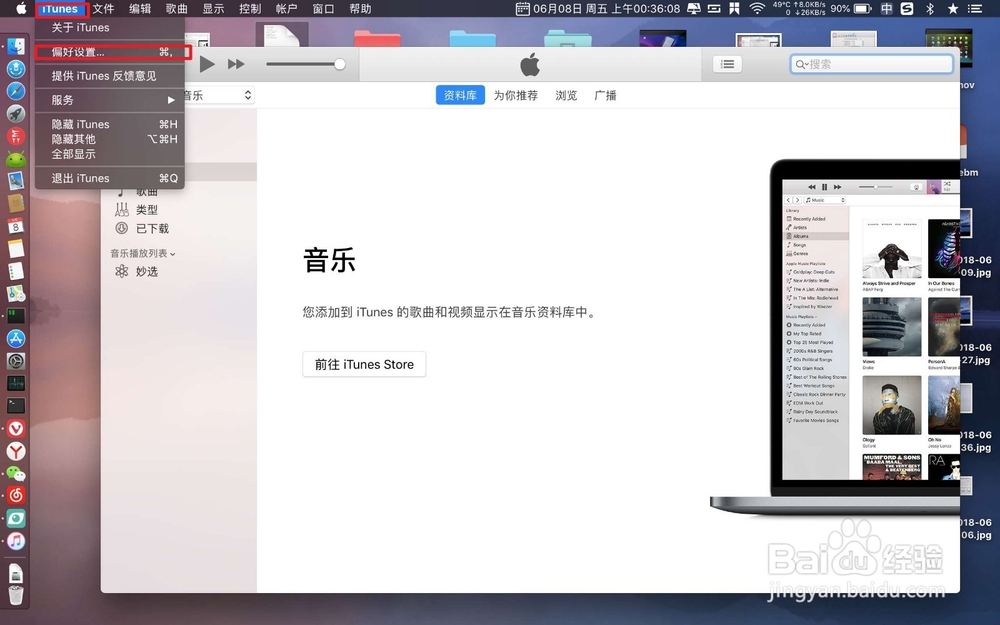Open the Notification Center icon

[975, 8]
